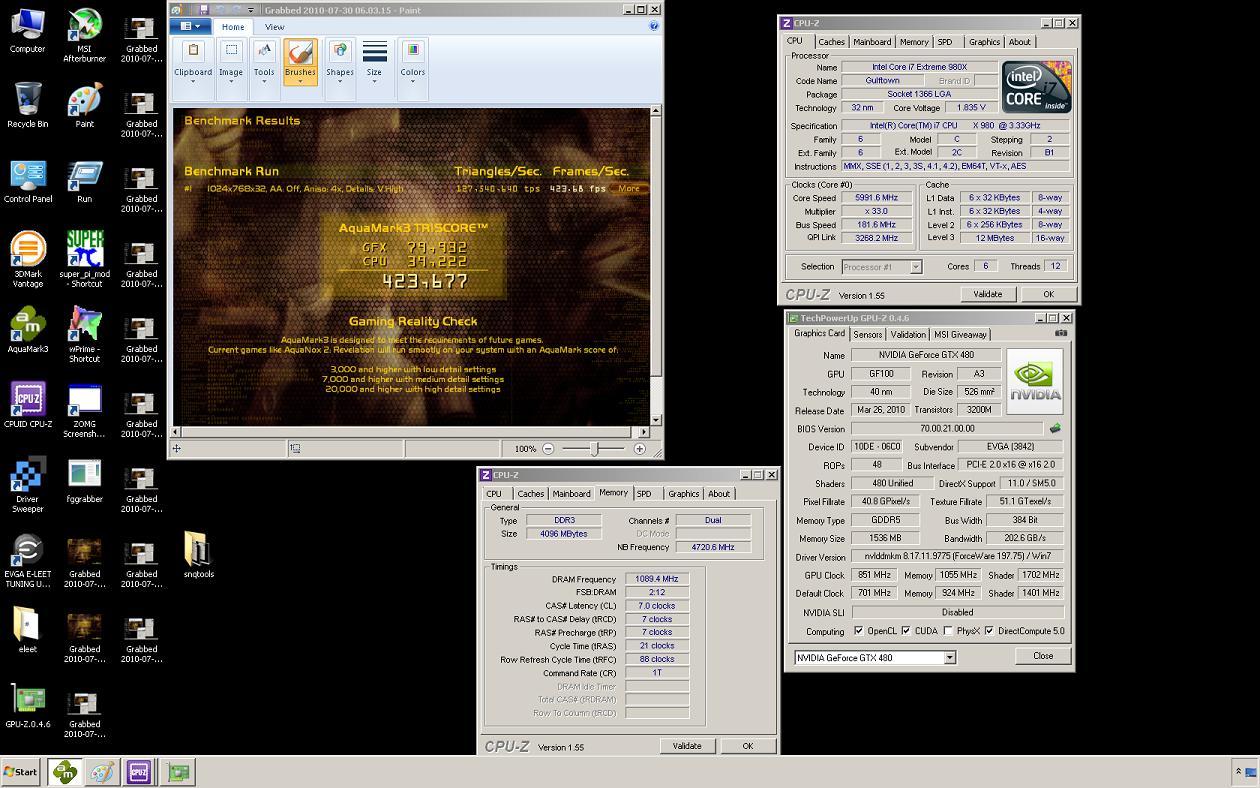The image size is (1260, 788).
Task: Open the Brushes dropdown in Paint
Action: 300,63
